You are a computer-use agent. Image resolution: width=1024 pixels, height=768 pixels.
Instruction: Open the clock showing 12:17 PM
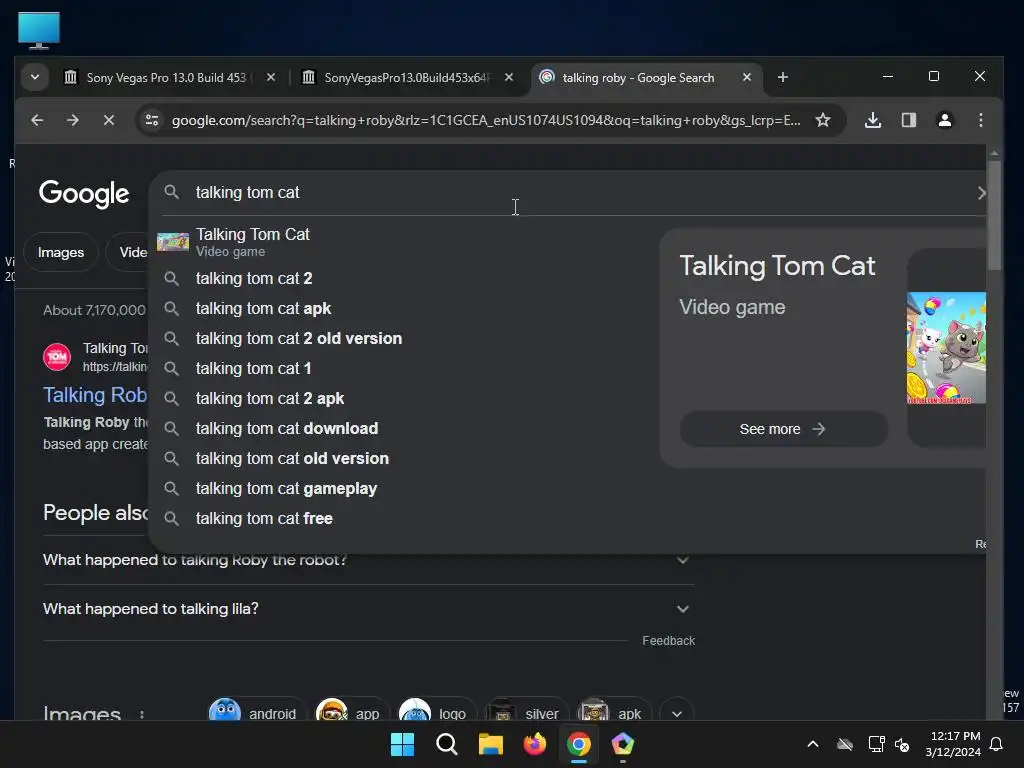953,744
